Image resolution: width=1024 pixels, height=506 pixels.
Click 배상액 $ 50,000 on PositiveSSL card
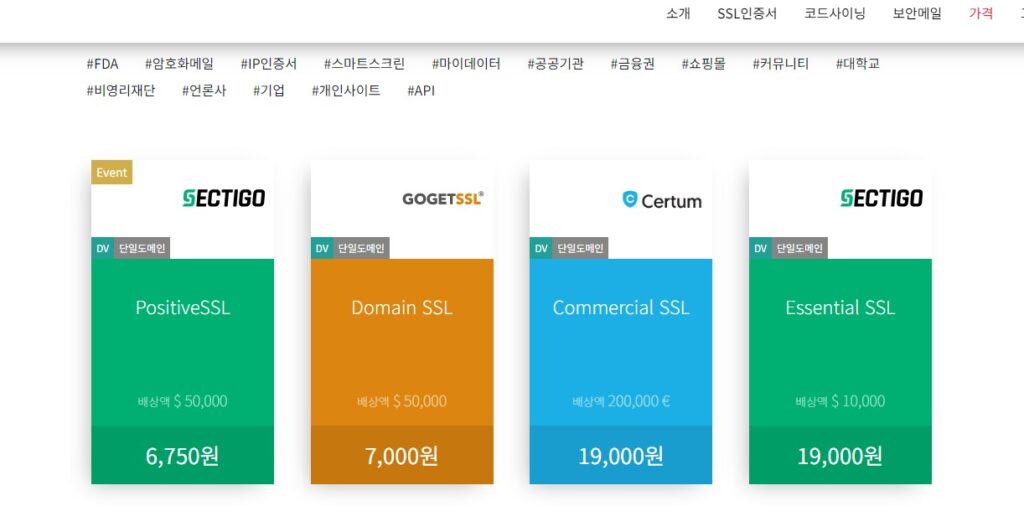point(183,401)
